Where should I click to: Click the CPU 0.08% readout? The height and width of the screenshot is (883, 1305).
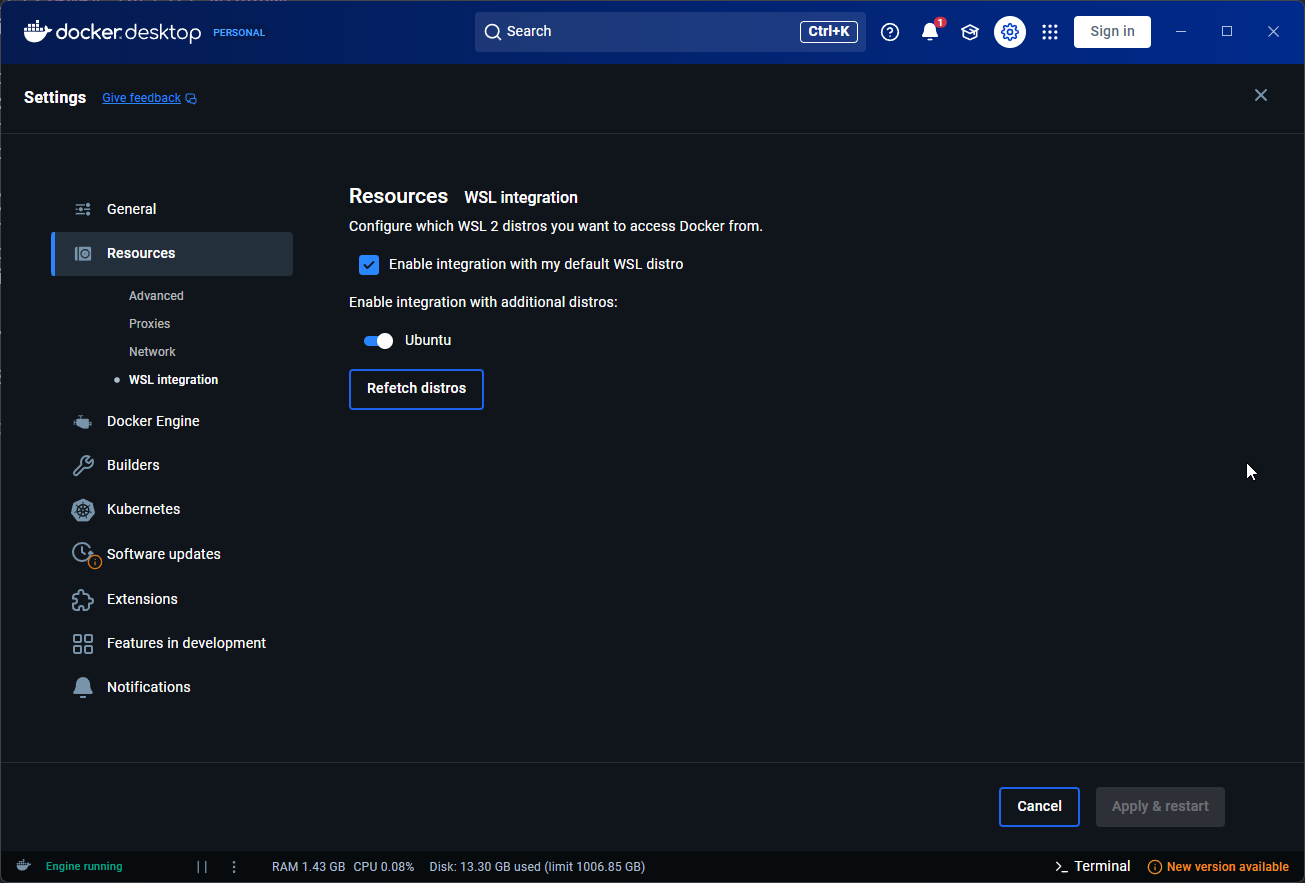(x=384, y=867)
